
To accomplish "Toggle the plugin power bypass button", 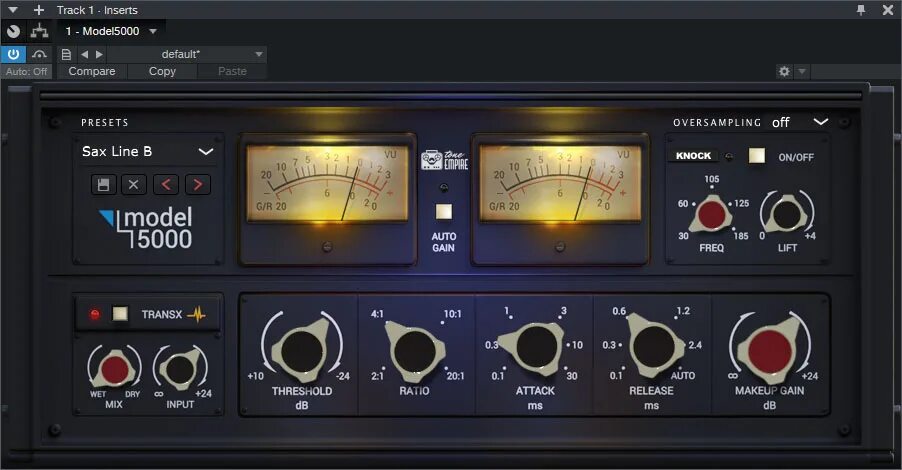I will pyautogui.click(x=13, y=54).
